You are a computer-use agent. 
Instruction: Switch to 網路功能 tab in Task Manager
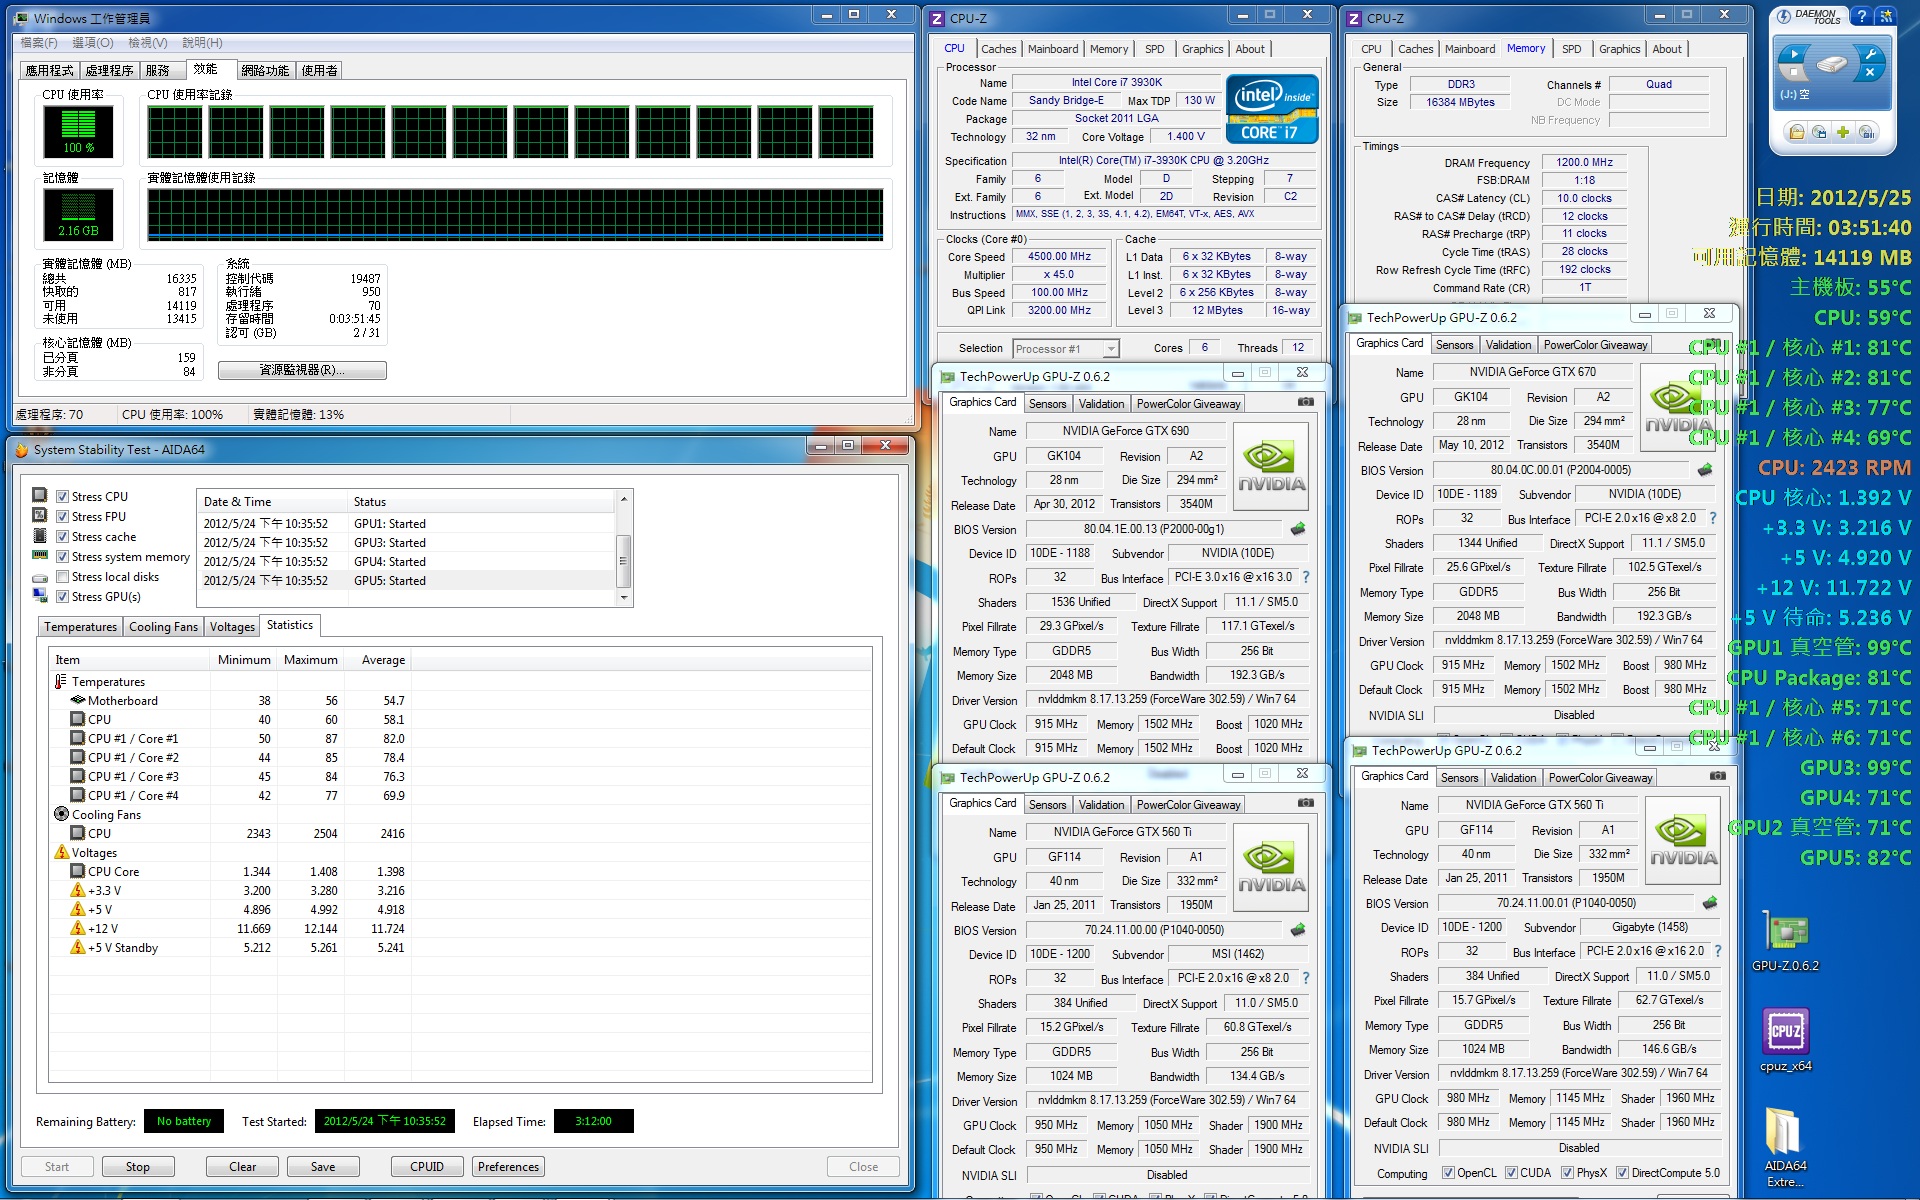(265, 71)
